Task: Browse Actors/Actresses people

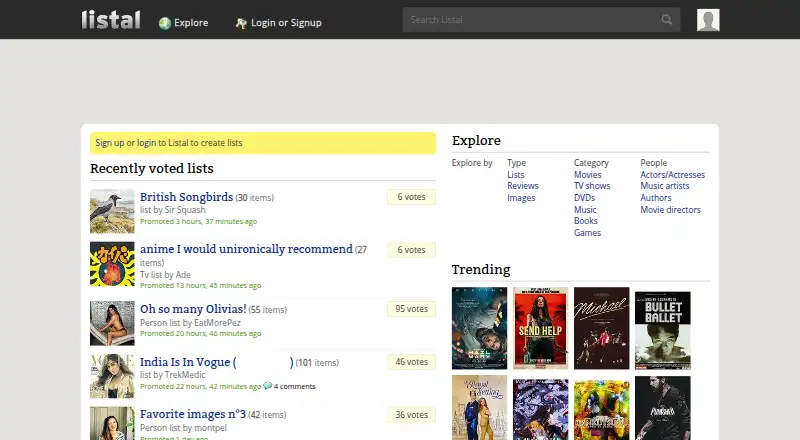Action: 672,175
